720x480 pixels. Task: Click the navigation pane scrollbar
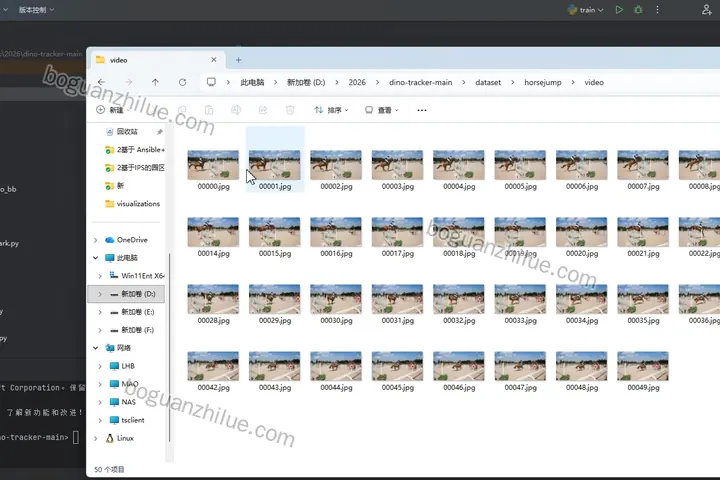coord(169,347)
